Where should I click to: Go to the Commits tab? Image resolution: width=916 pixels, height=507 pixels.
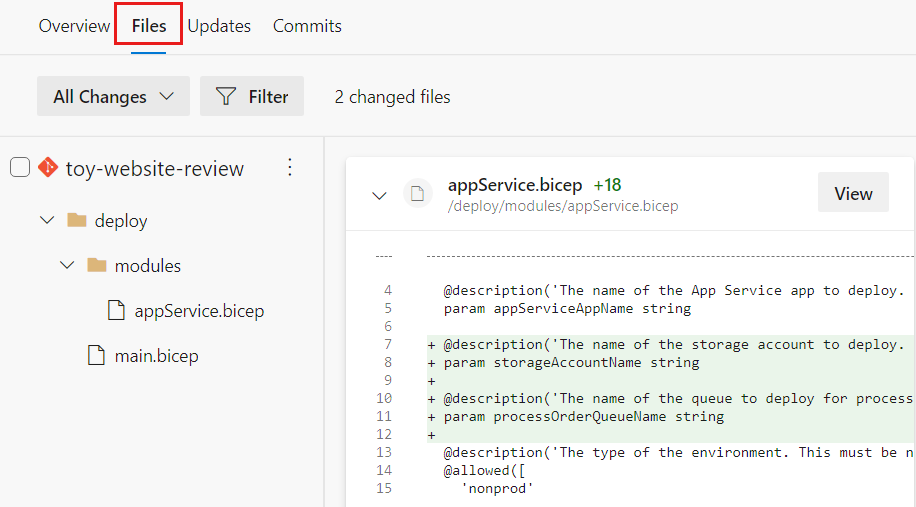coord(307,26)
